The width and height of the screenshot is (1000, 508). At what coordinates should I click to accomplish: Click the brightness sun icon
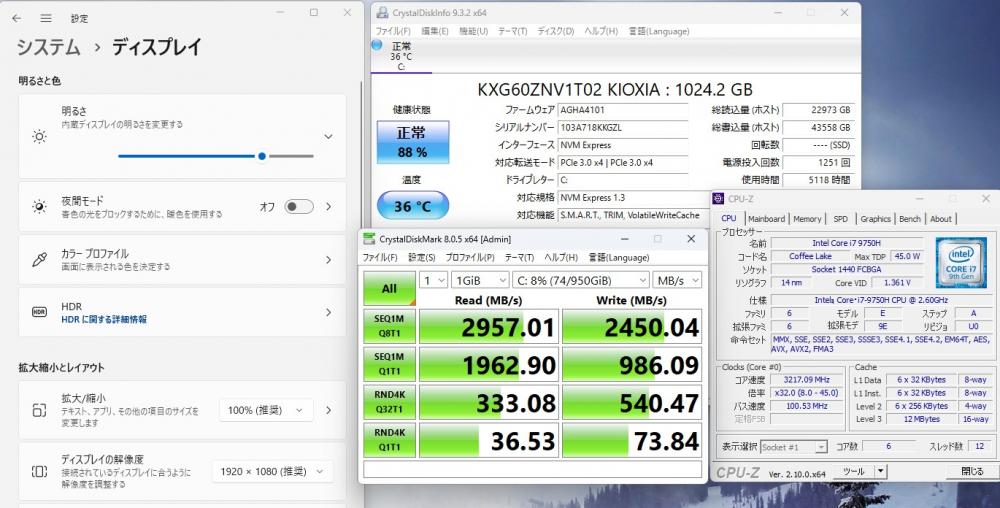[x=40, y=136]
